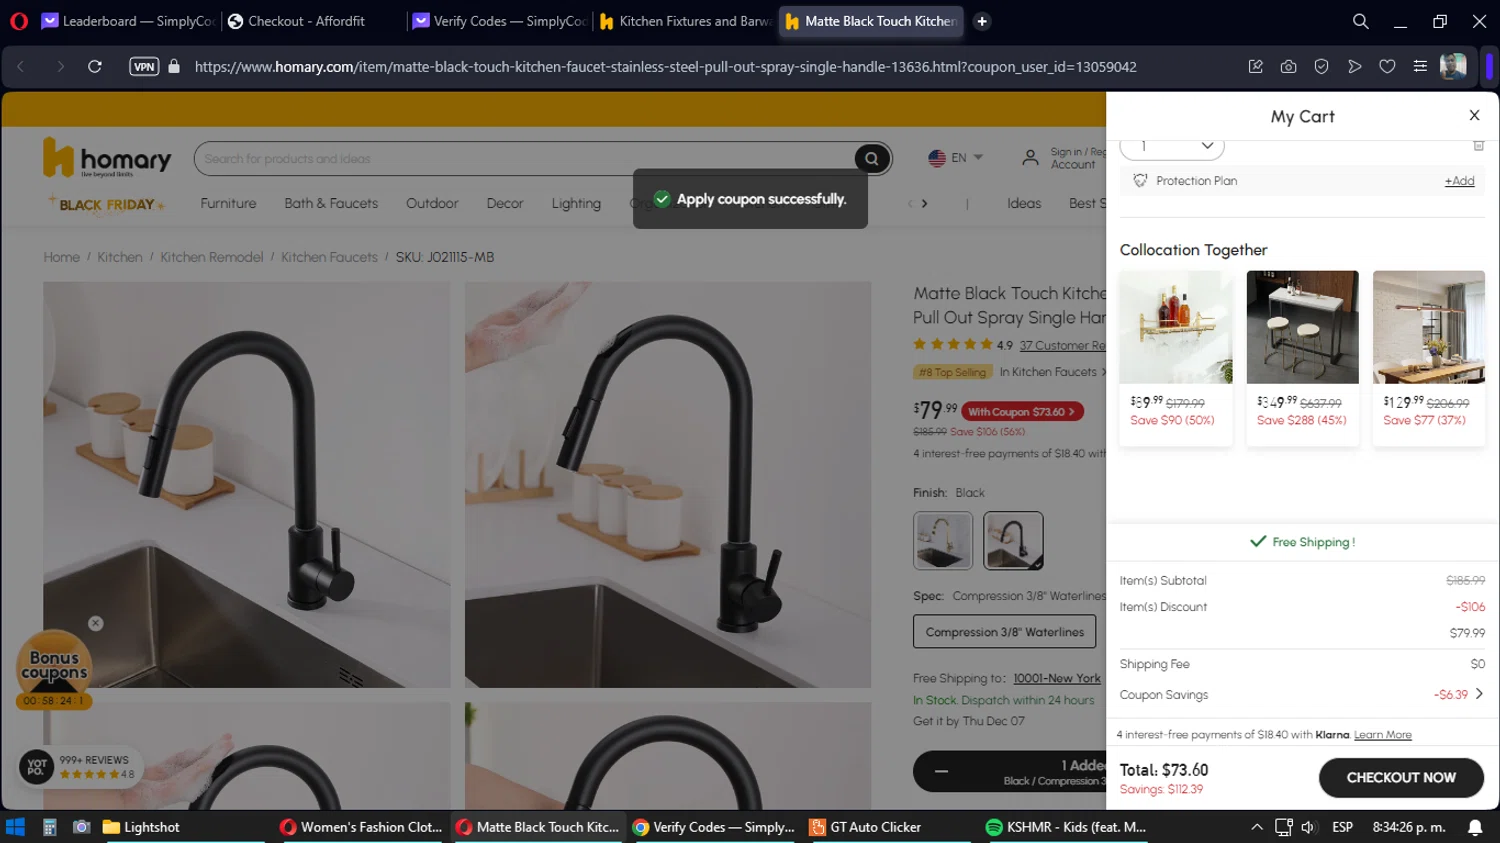Image resolution: width=1500 pixels, height=843 pixels.
Task: Open the Windows notification center
Action: point(1475,827)
